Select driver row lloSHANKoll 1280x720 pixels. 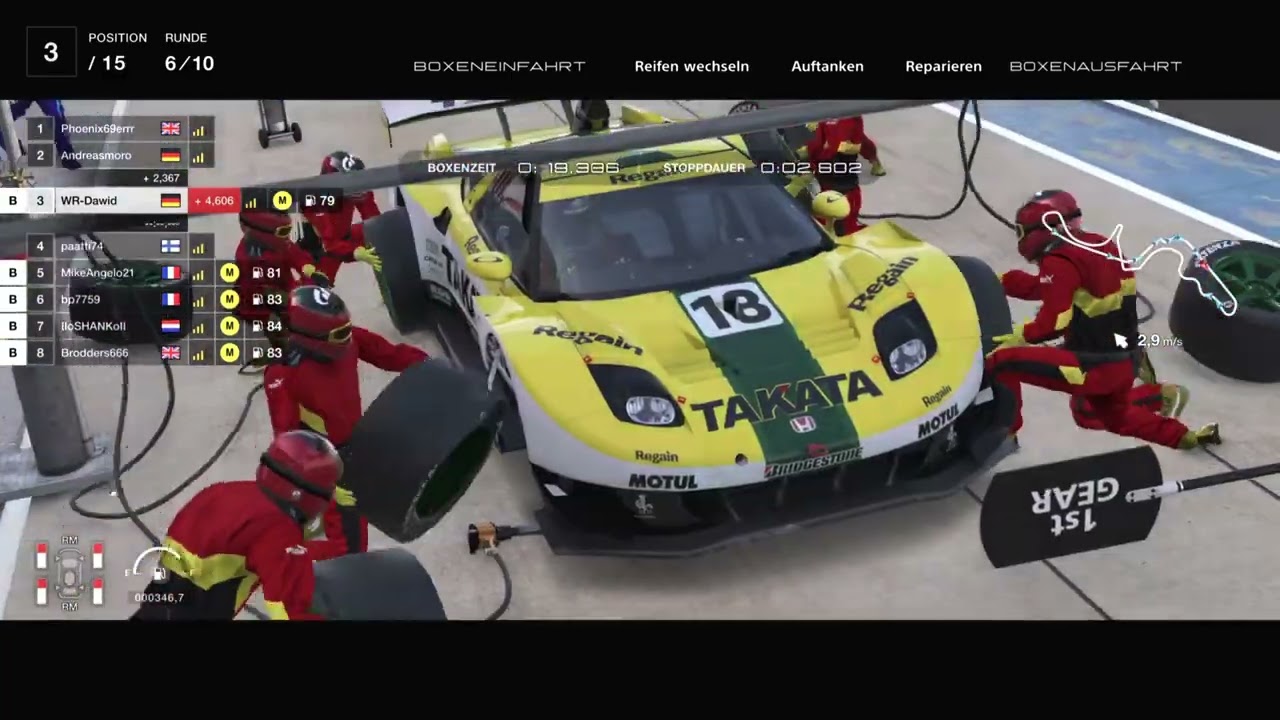click(x=147, y=326)
